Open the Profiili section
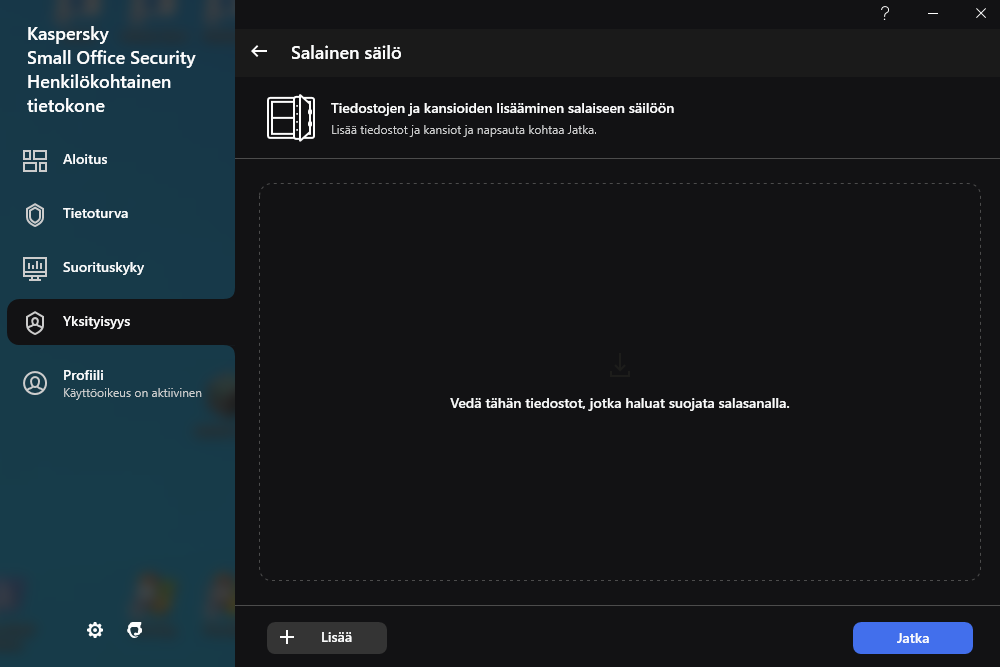The height and width of the screenshot is (667, 1000). [x=118, y=383]
